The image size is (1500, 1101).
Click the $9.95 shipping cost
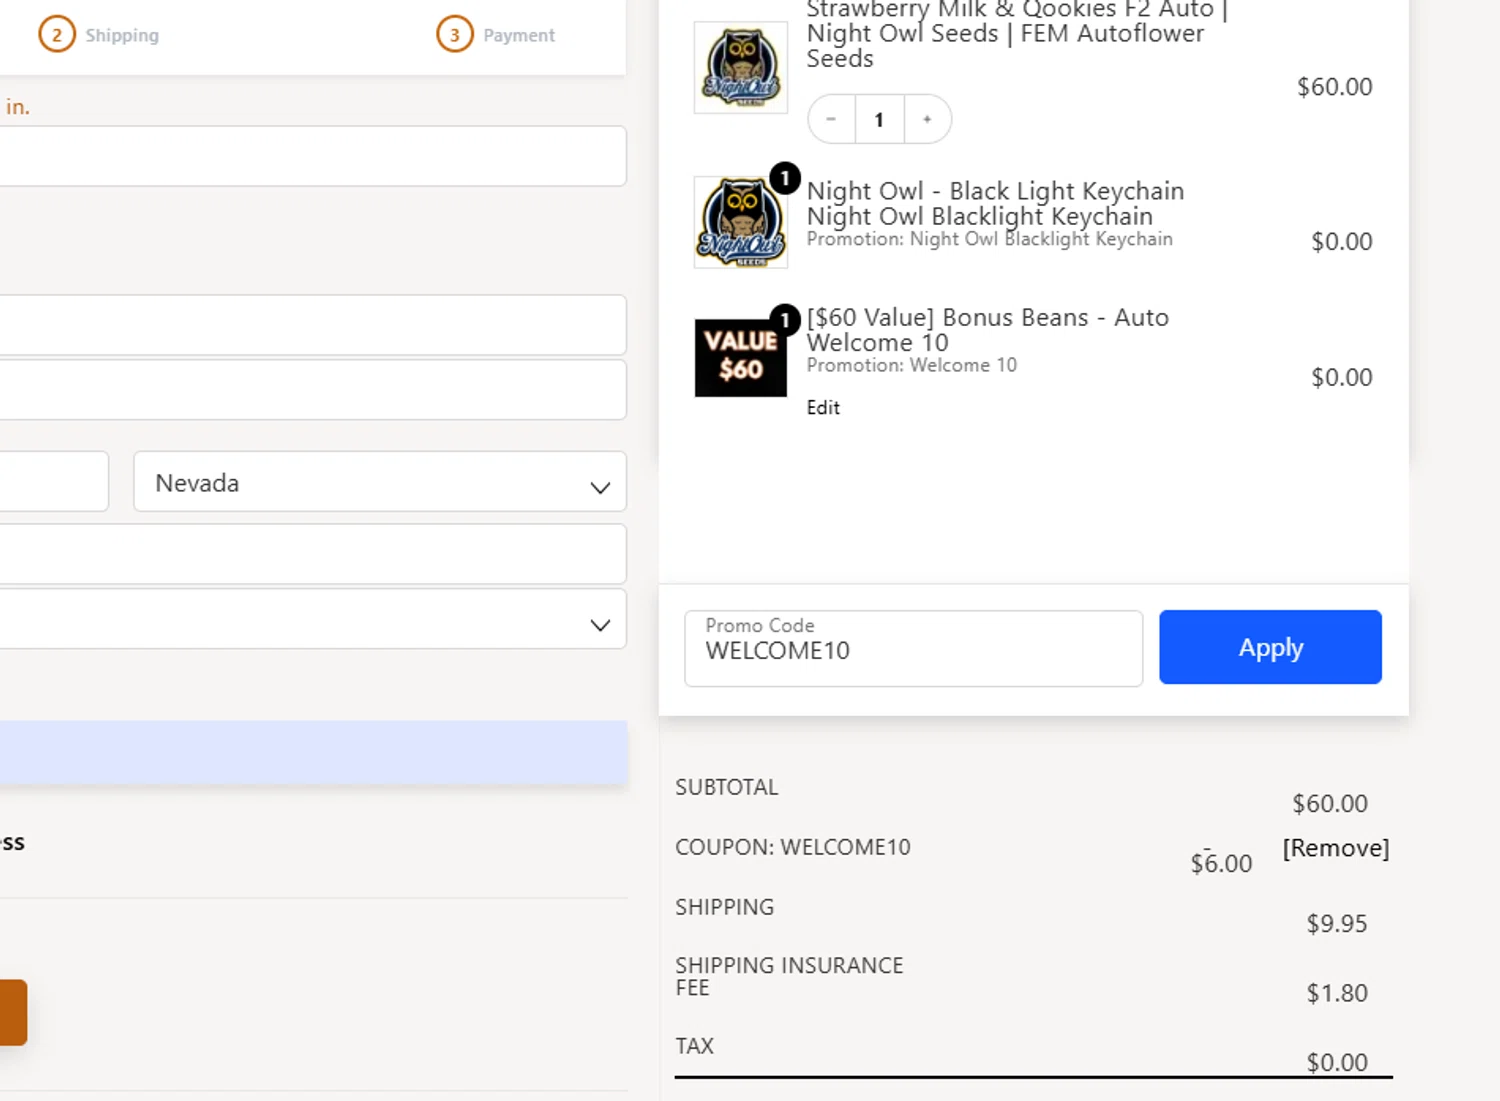[x=1336, y=923]
